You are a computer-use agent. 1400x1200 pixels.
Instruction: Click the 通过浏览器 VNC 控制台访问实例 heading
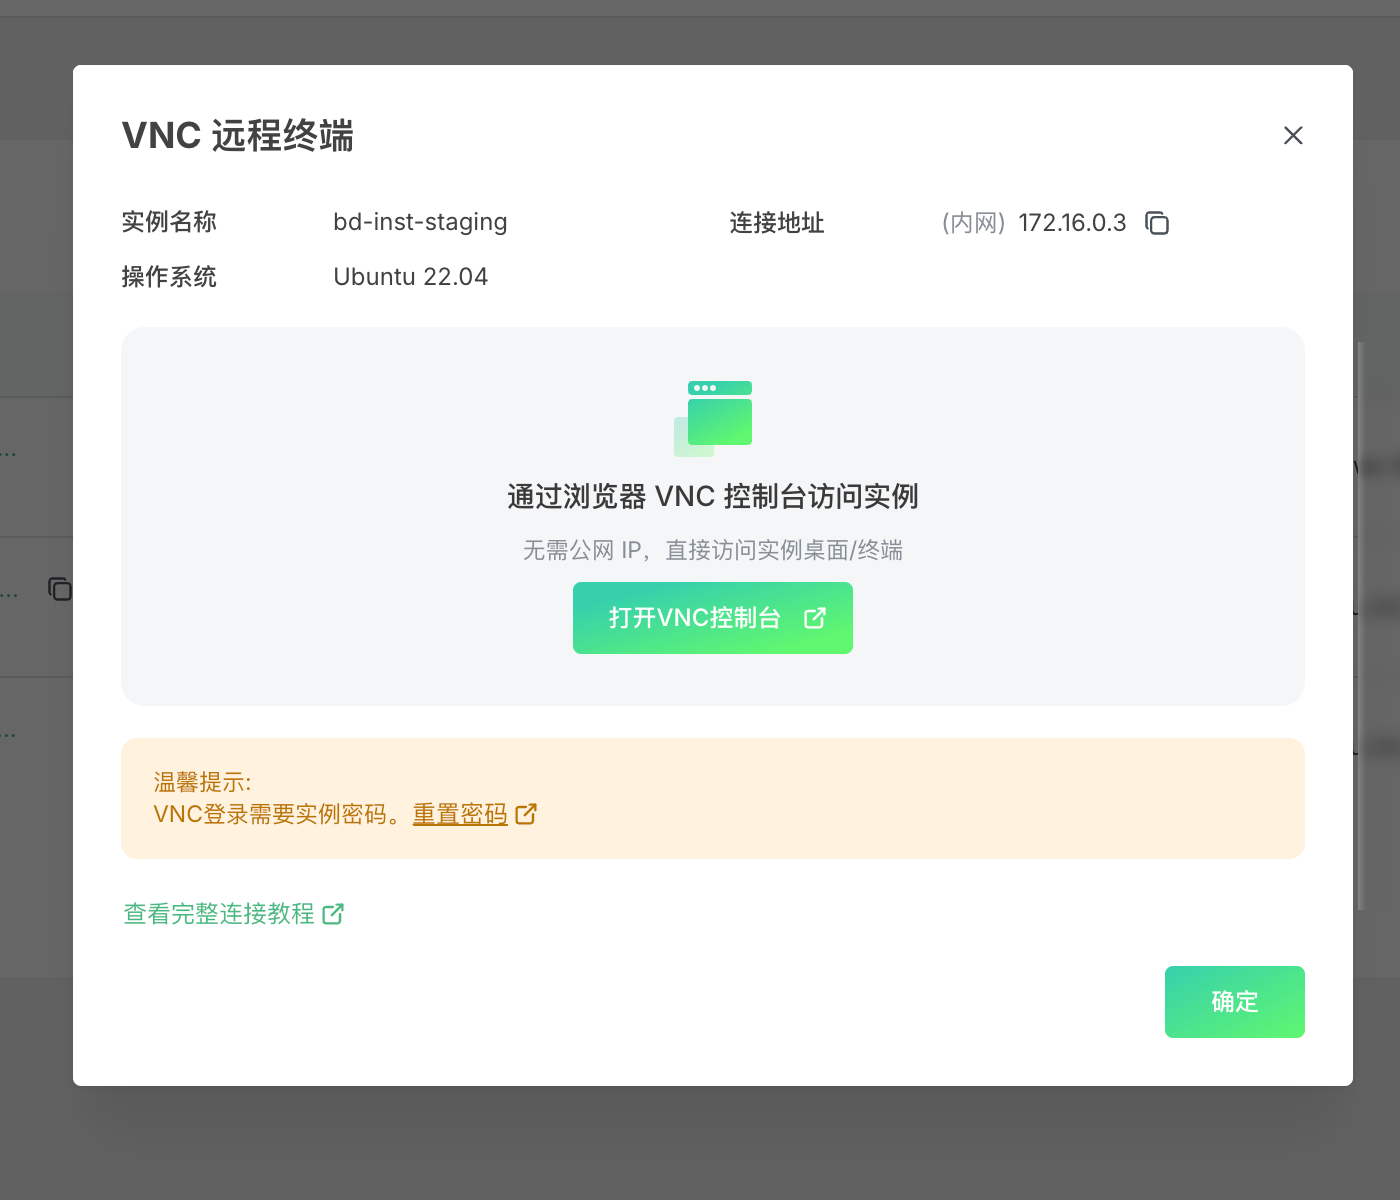coord(713,496)
